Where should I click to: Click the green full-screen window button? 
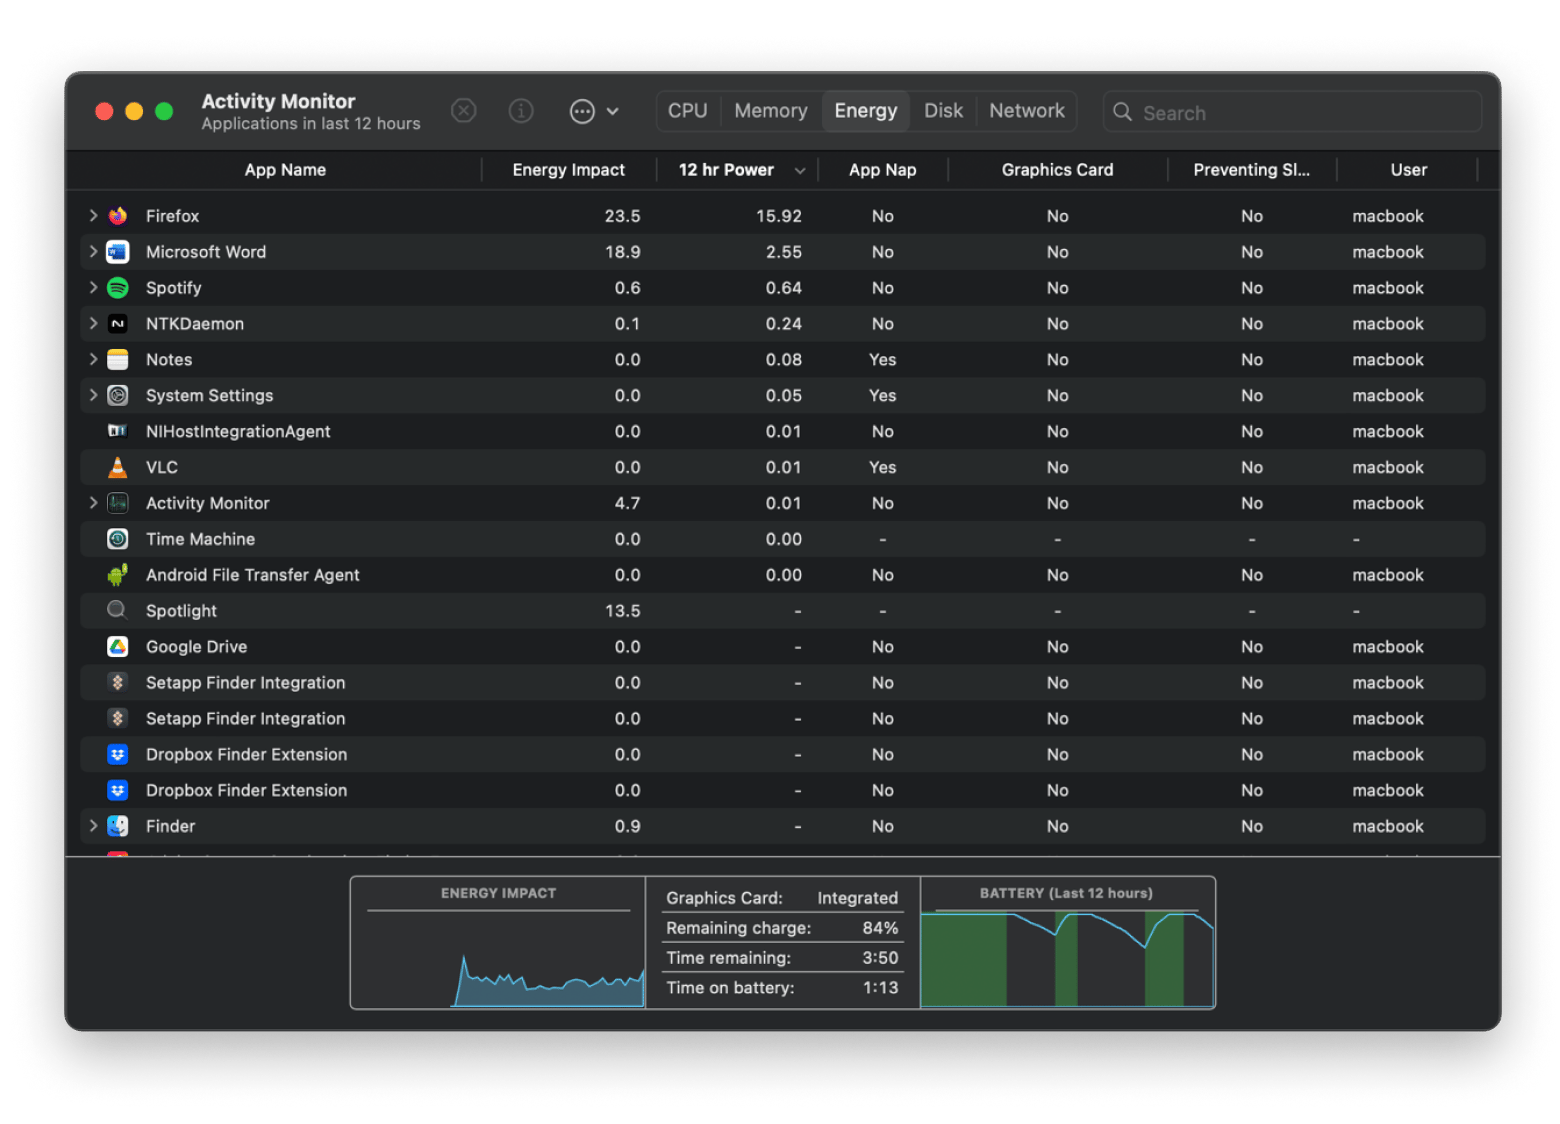pos(165,111)
